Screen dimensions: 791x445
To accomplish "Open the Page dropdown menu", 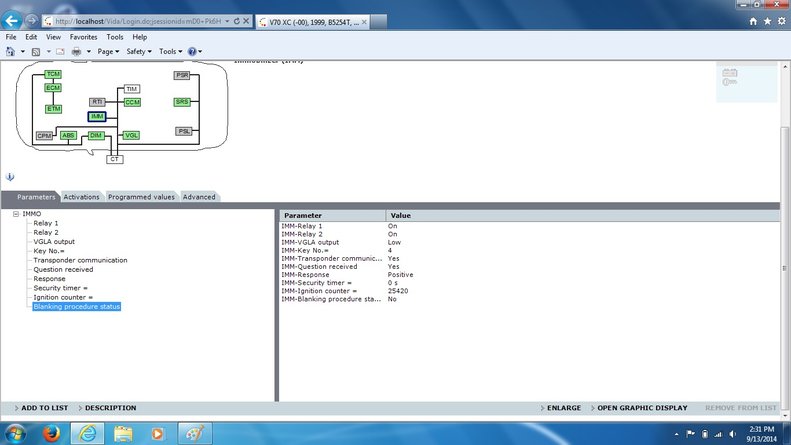I will (x=108, y=51).
